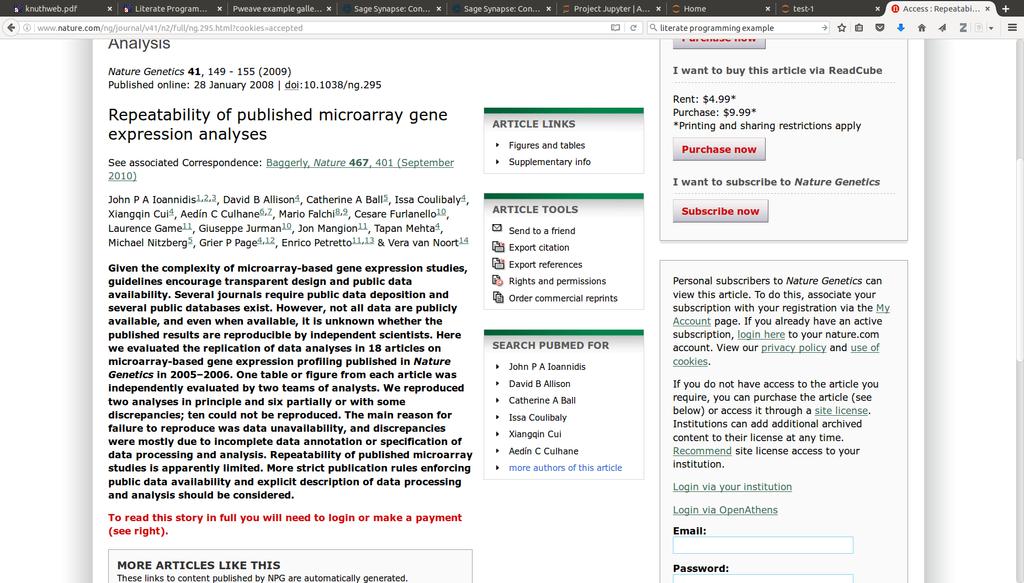Click the Rights and permissions link

click(557, 281)
